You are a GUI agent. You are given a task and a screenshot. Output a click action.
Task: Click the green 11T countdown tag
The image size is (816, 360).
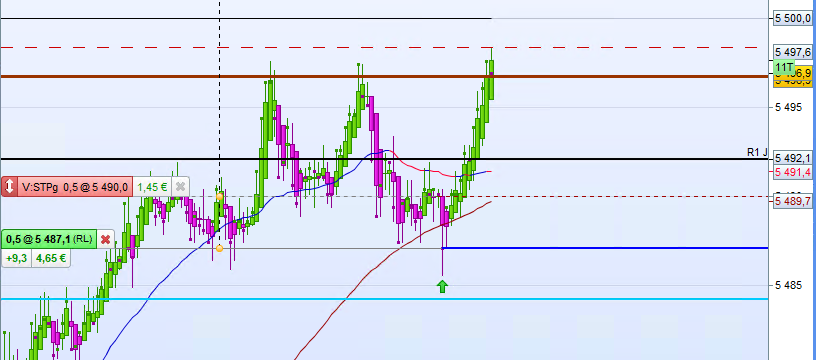click(784, 67)
